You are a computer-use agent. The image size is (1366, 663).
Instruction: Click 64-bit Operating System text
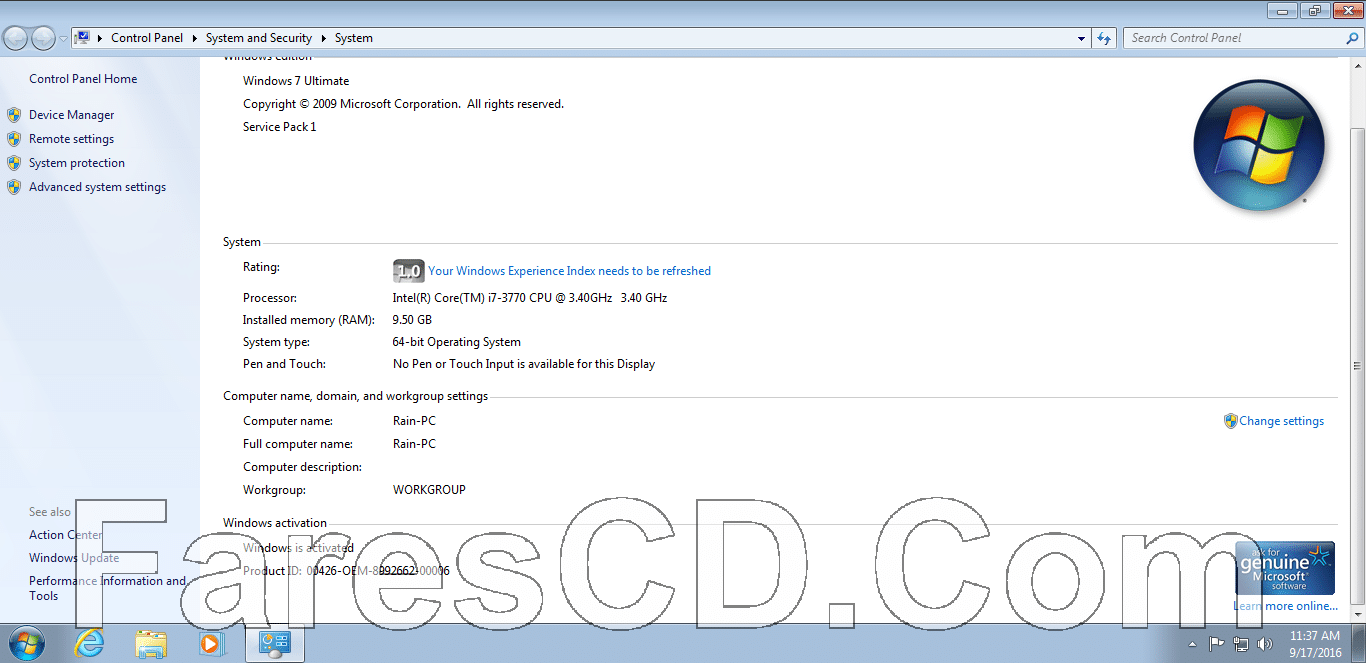[x=457, y=342]
